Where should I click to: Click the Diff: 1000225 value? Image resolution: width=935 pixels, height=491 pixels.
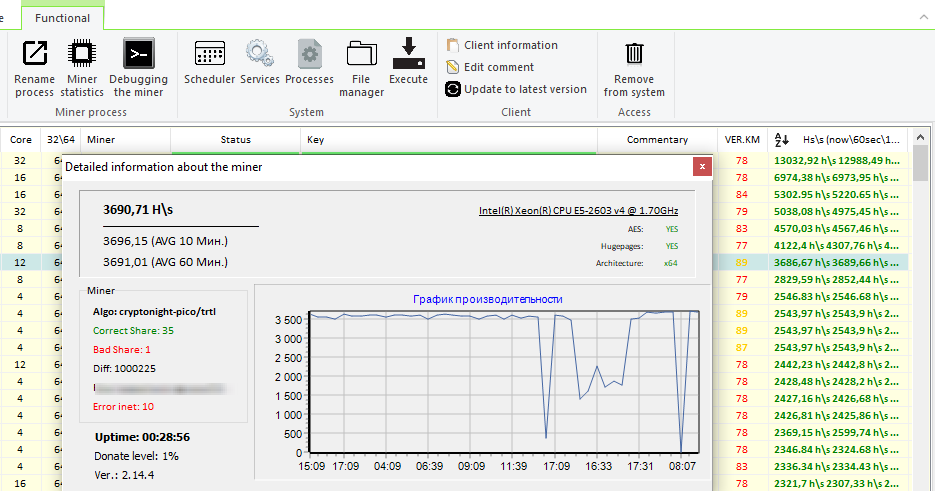click(x=124, y=369)
